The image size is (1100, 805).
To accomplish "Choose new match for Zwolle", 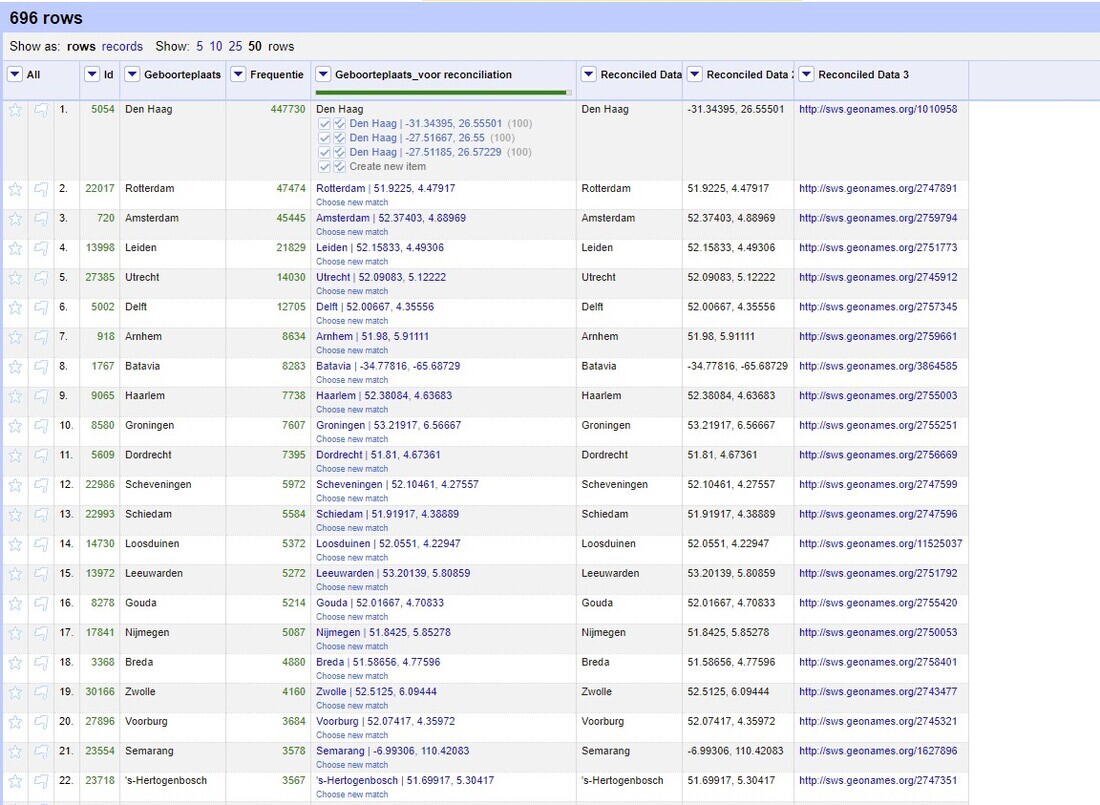I will (x=352, y=705).
